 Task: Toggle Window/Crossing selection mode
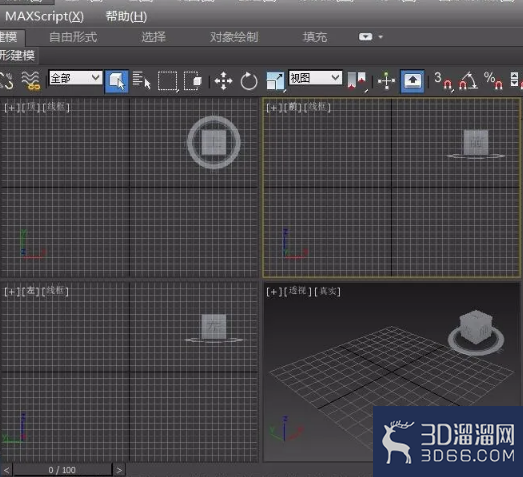193,81
